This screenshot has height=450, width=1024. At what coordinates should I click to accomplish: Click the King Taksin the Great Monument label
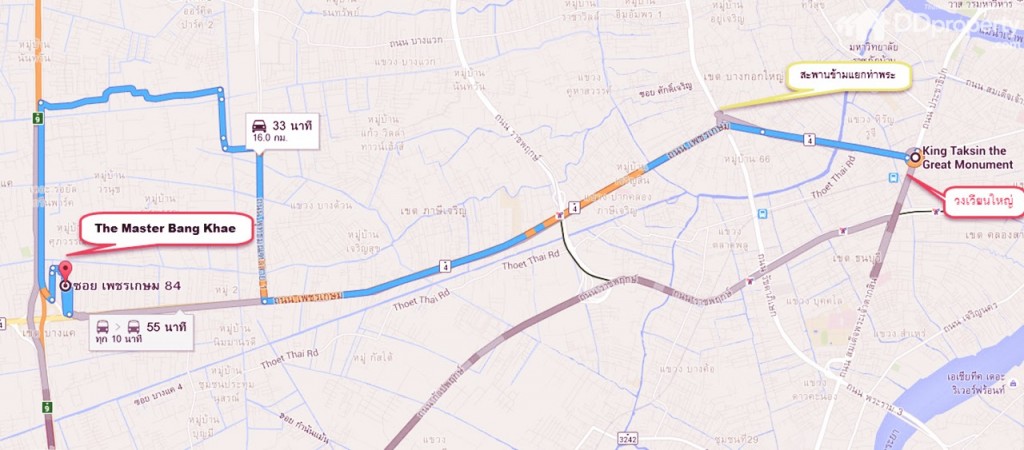click(967, 158)
